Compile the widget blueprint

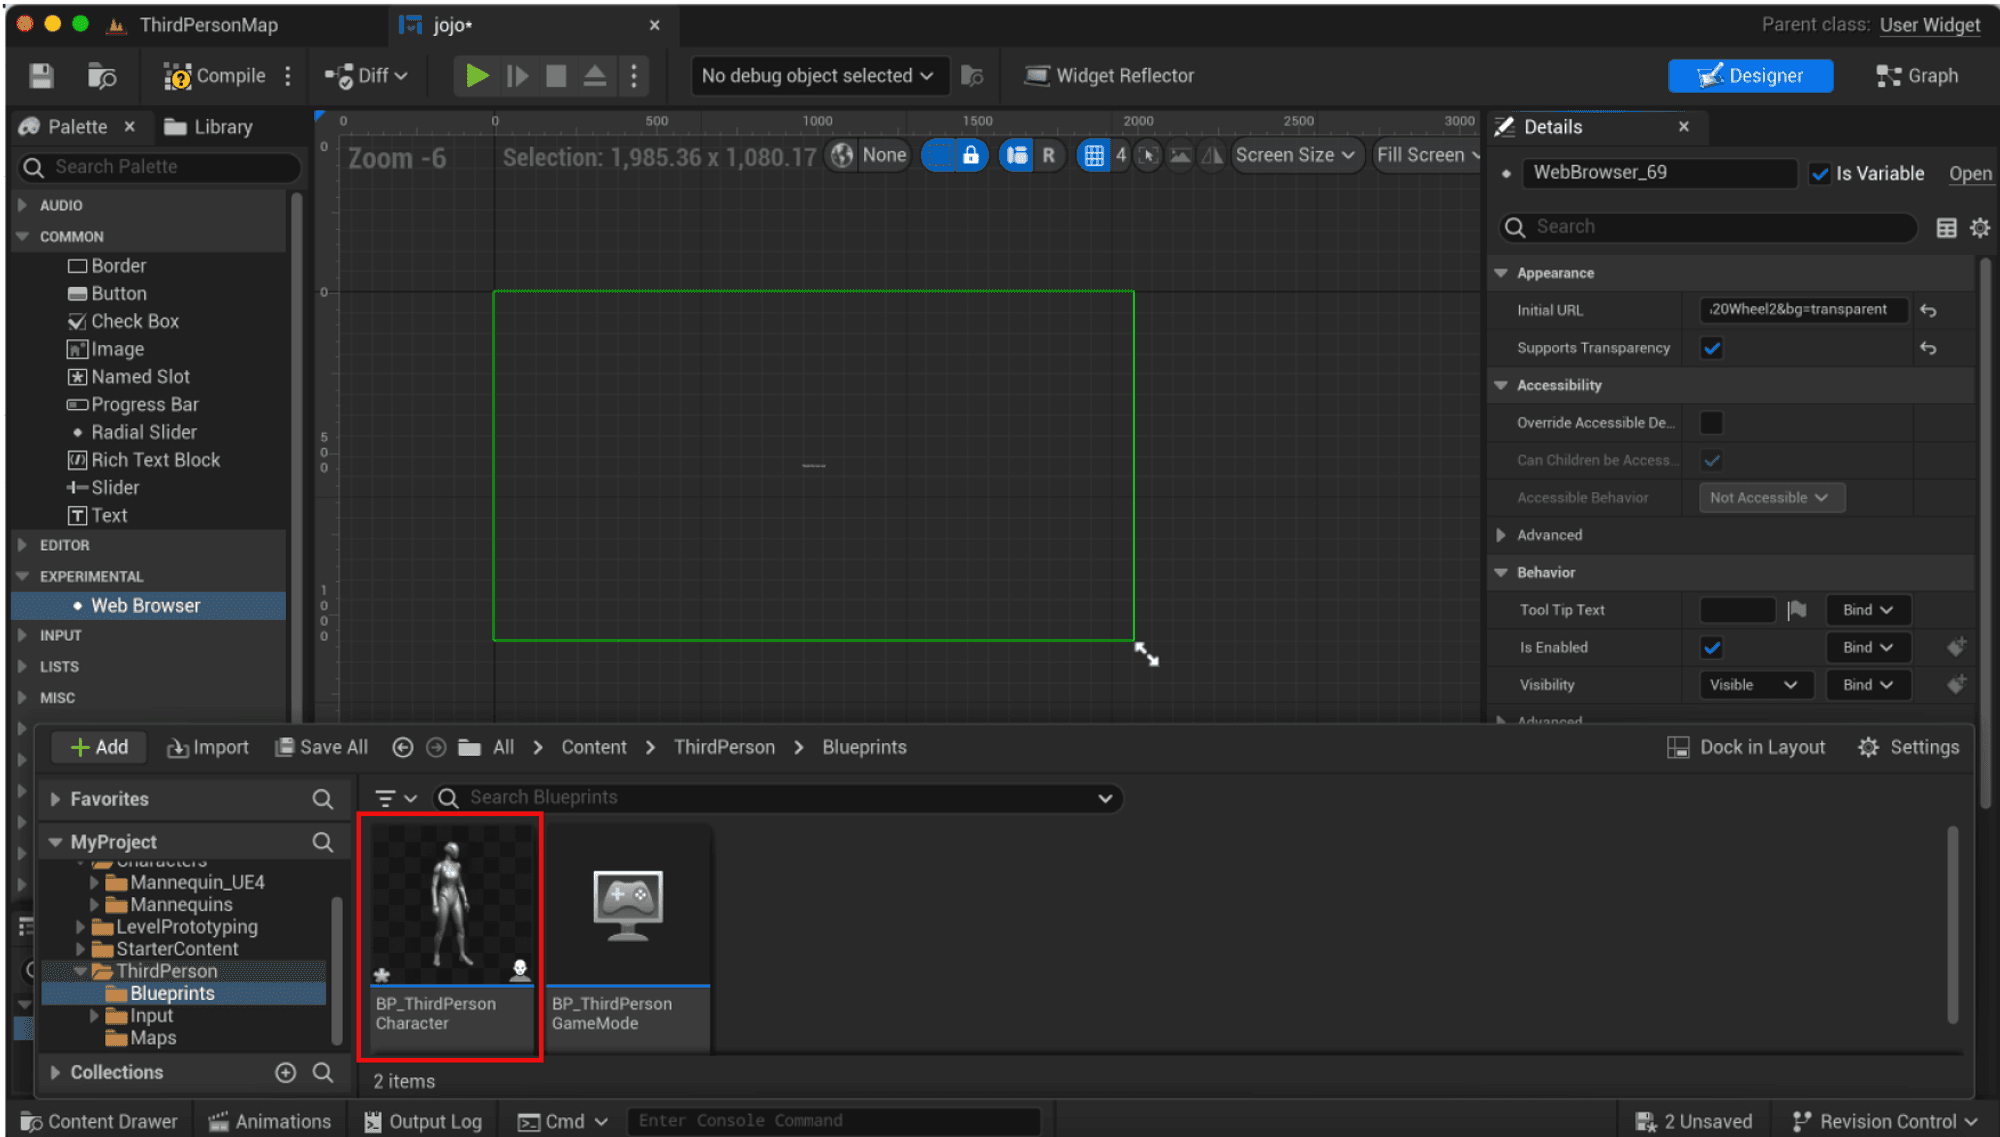(215, 76)
